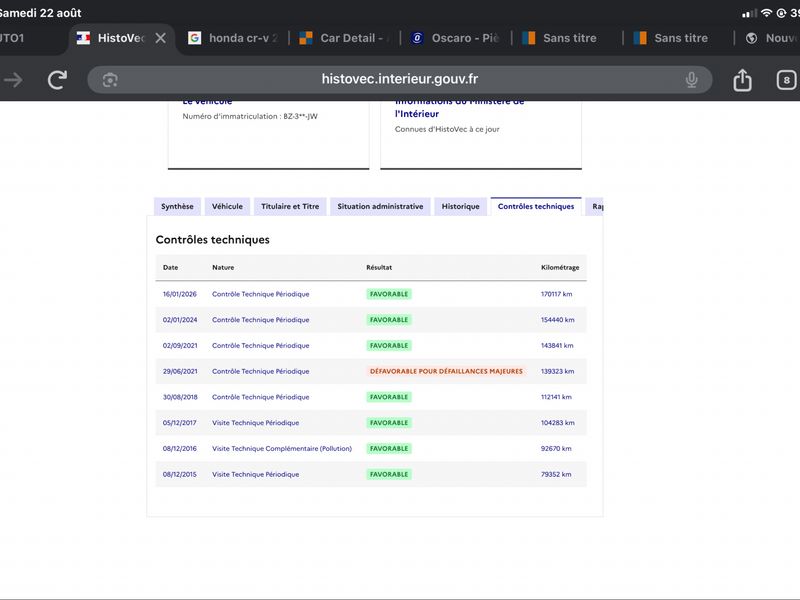Screen dimensions: 800x600
Task: Click the date 08/12/2015
Action: coord(180,474)
